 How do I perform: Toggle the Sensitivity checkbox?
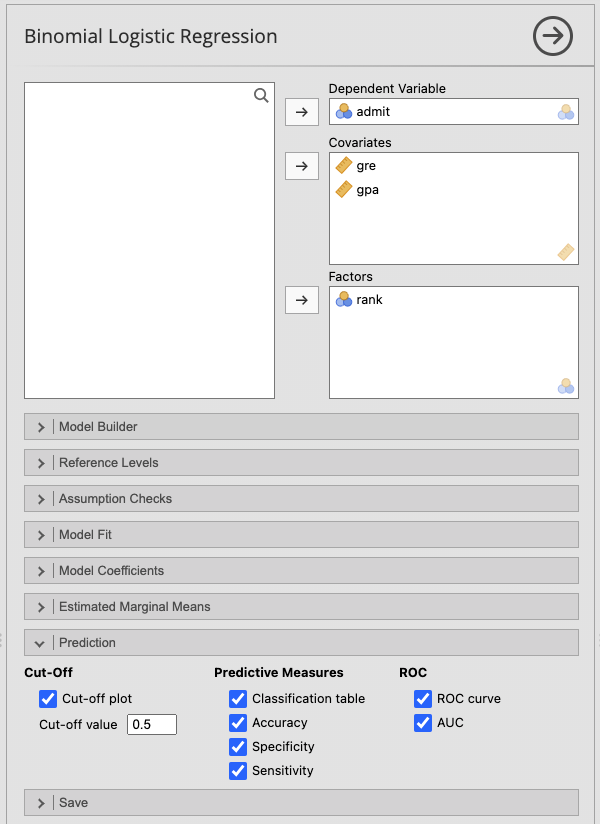238,771
